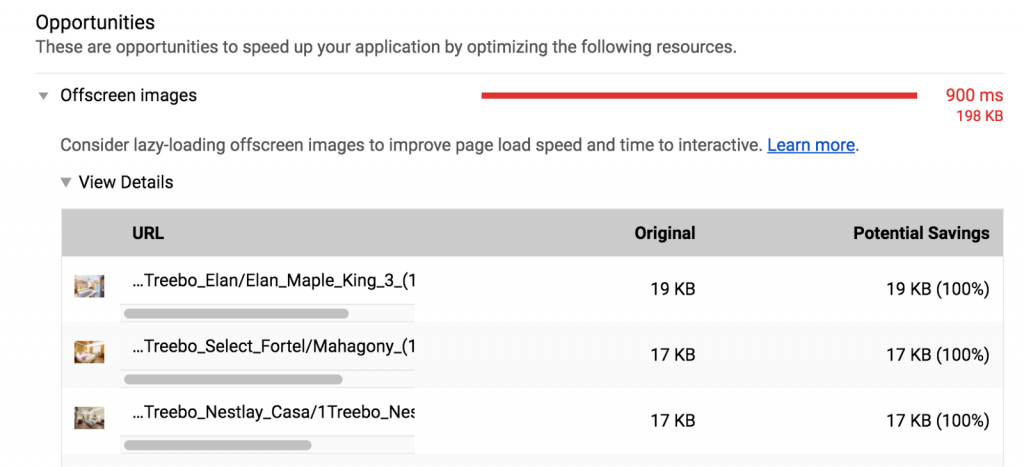
Task: Click the Original column header
Action: pyautogui.click(x=664, y=233)
